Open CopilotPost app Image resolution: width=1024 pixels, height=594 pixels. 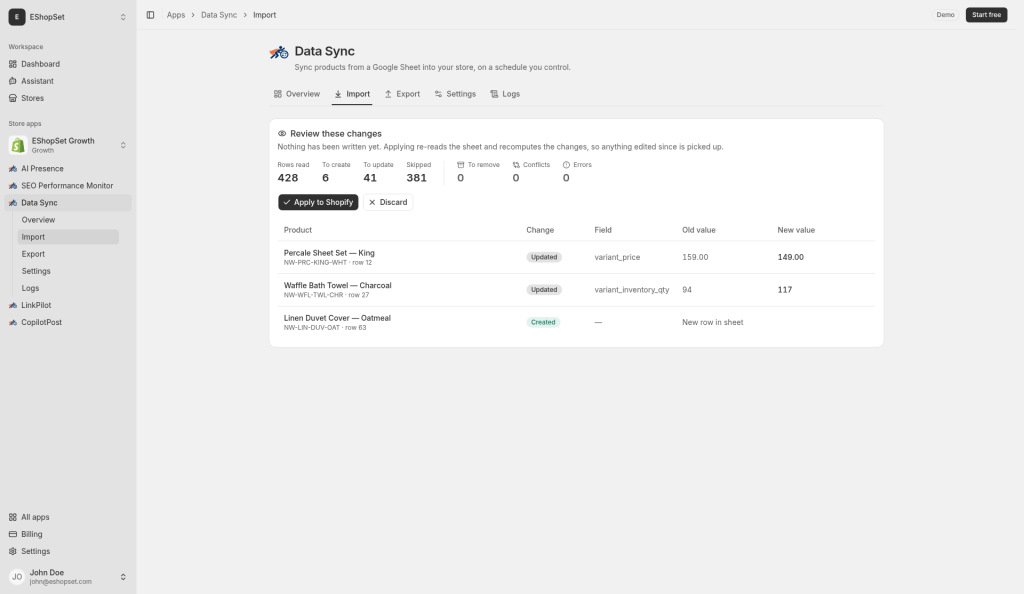point(68,322)
